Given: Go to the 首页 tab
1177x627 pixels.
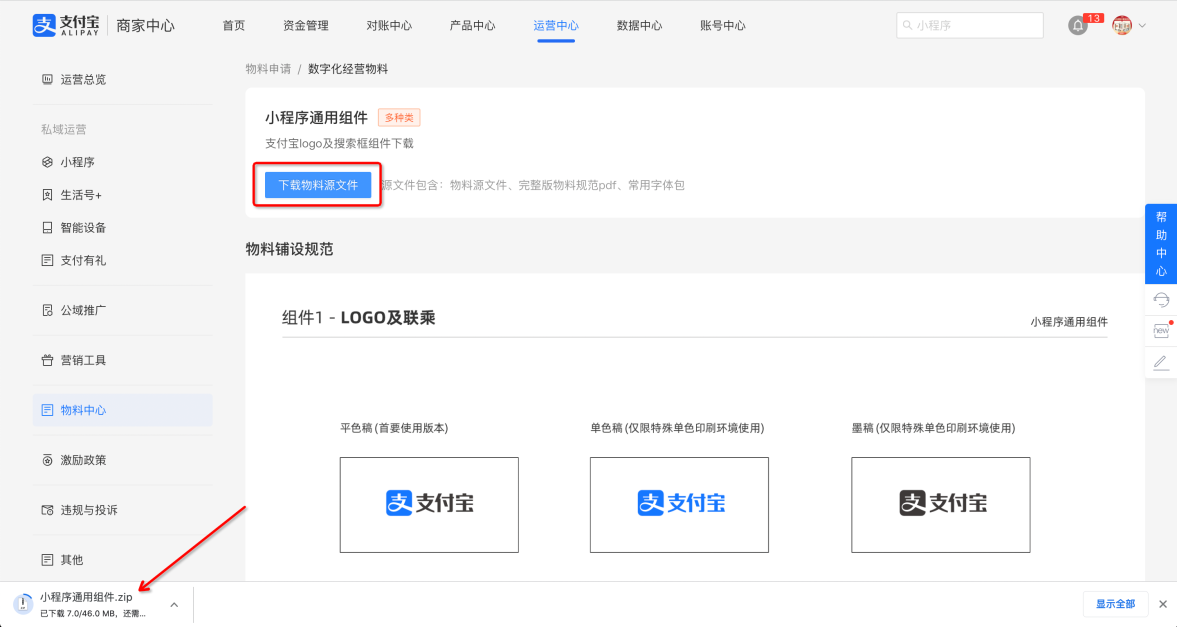Looking at the screenshot, I should [233, 26].
